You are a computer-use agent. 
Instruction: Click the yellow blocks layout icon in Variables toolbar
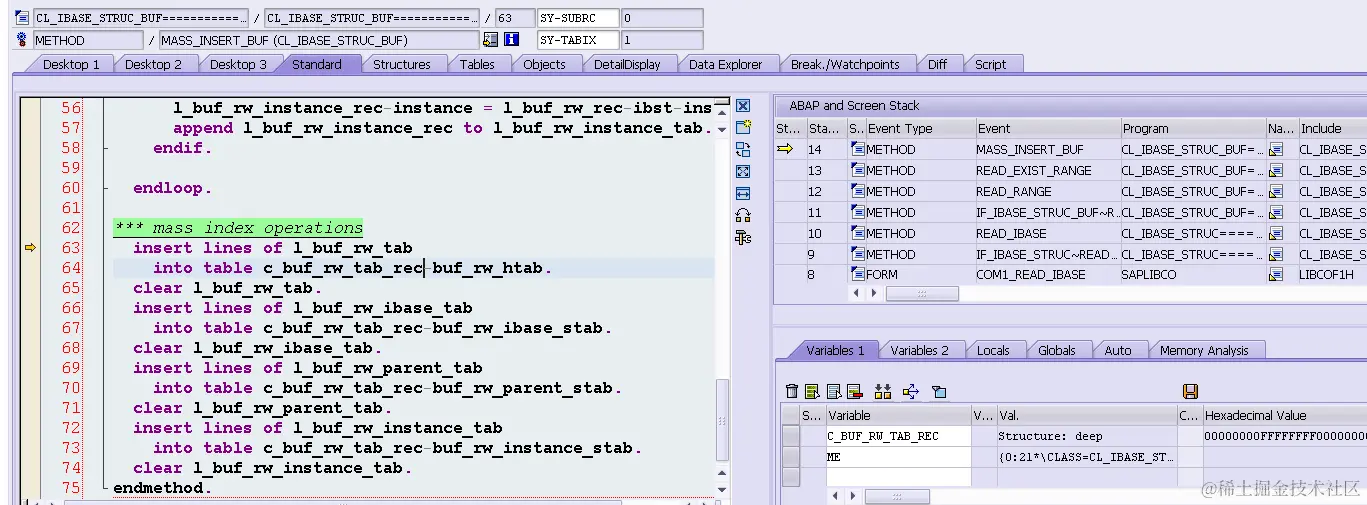(882, 391)
